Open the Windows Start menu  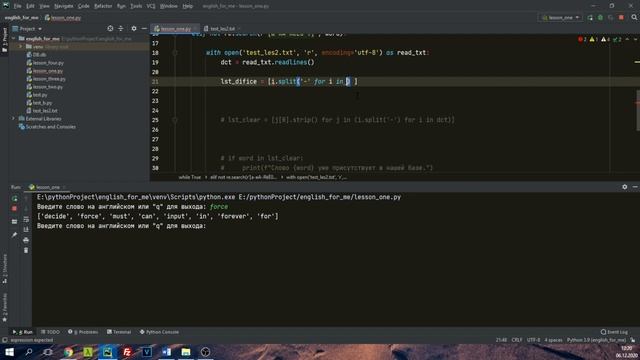pos(9,352)
